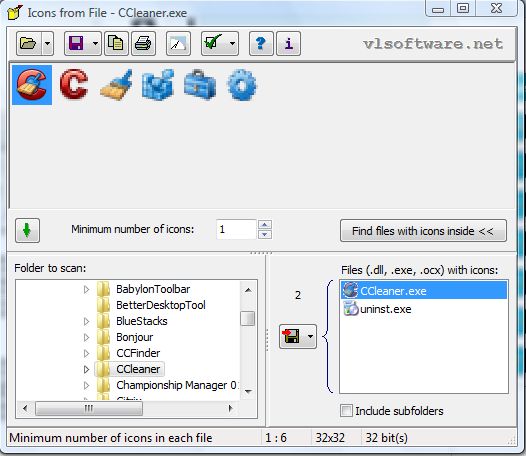Decrease minimum number of icons
Viewport: 526px width, 456px height.
(x=265, y=234)
